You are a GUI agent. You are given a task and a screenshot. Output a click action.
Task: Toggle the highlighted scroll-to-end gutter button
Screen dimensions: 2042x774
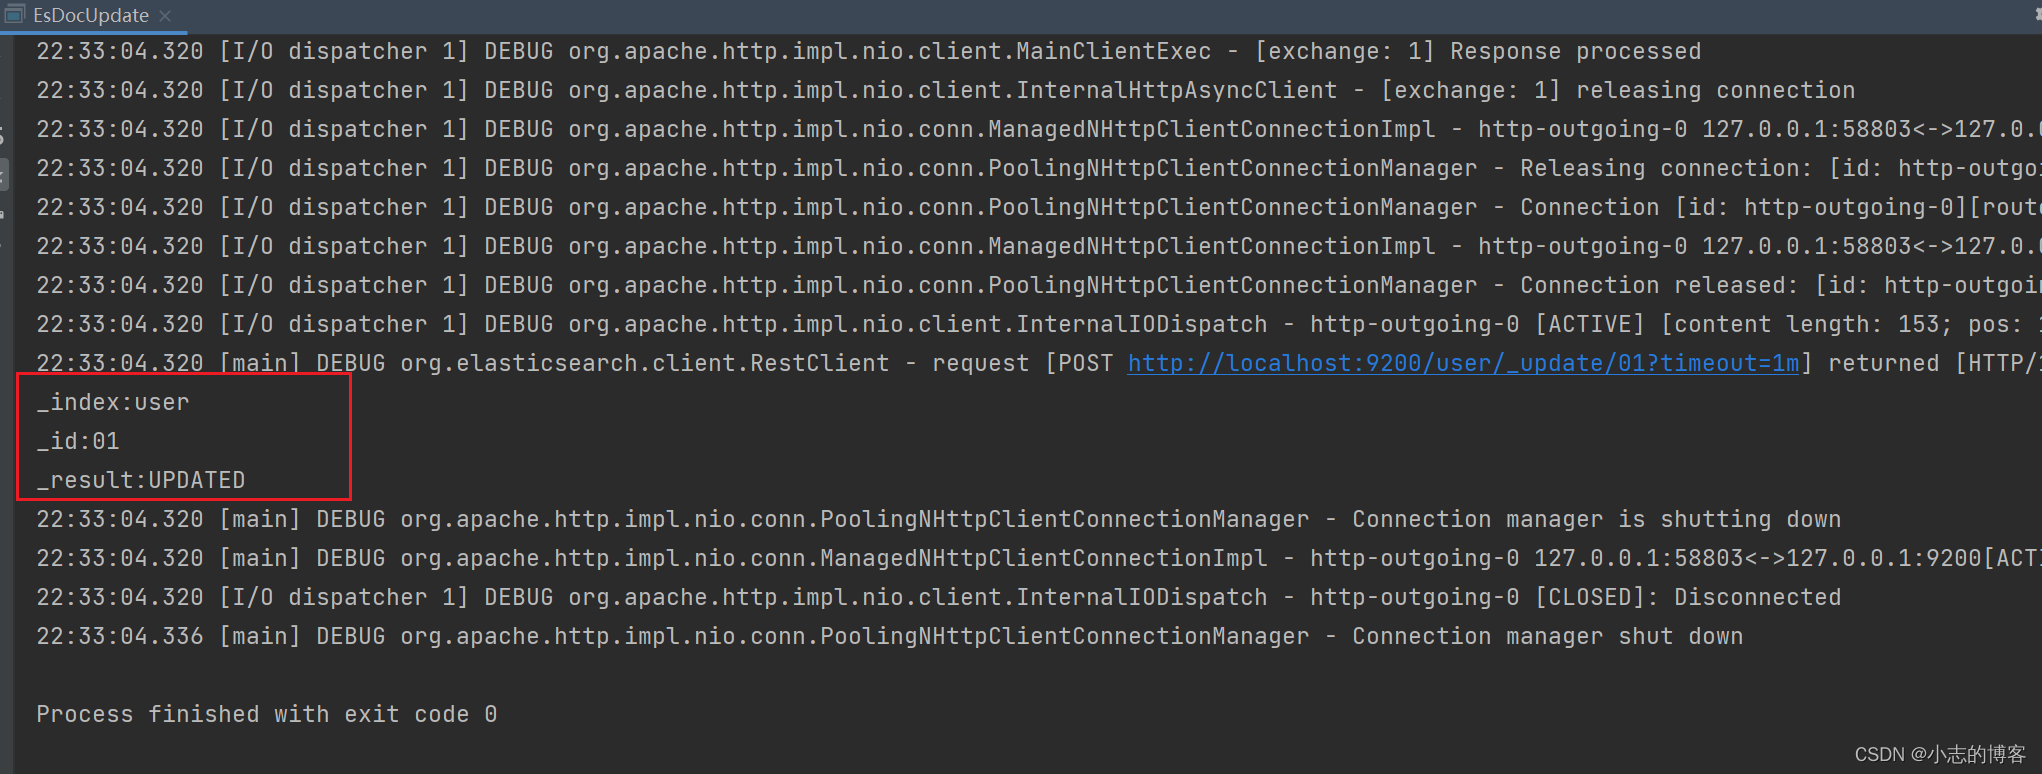click(4, 174)
